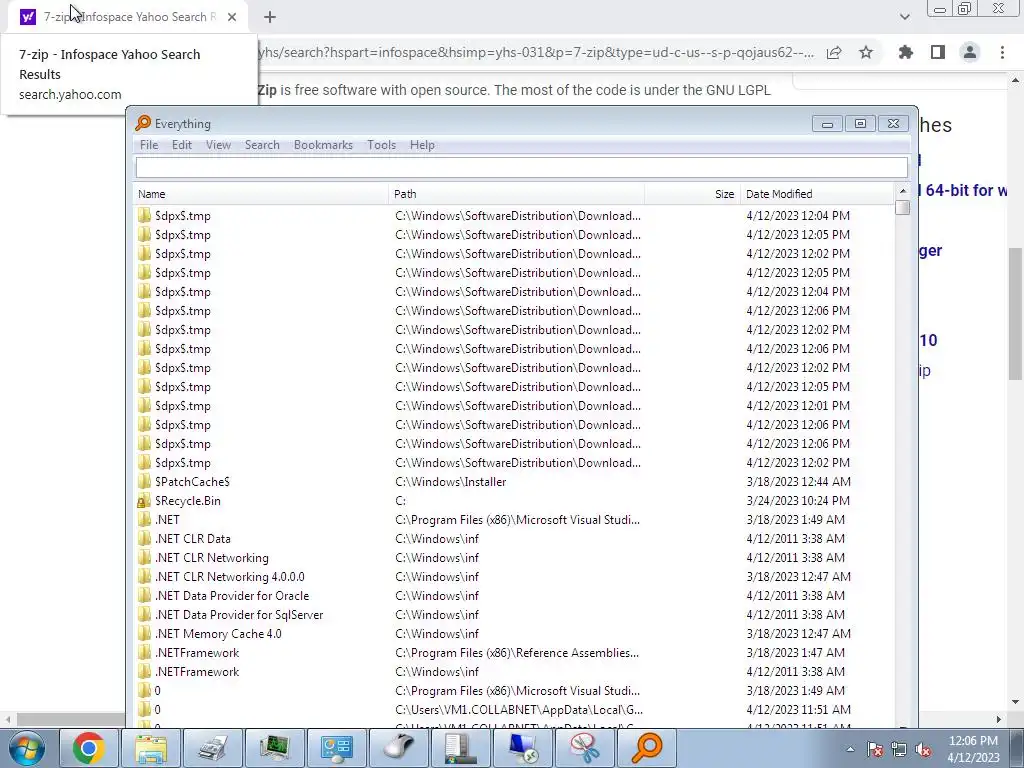Focus the Everything search box

(x=522, y=167)
